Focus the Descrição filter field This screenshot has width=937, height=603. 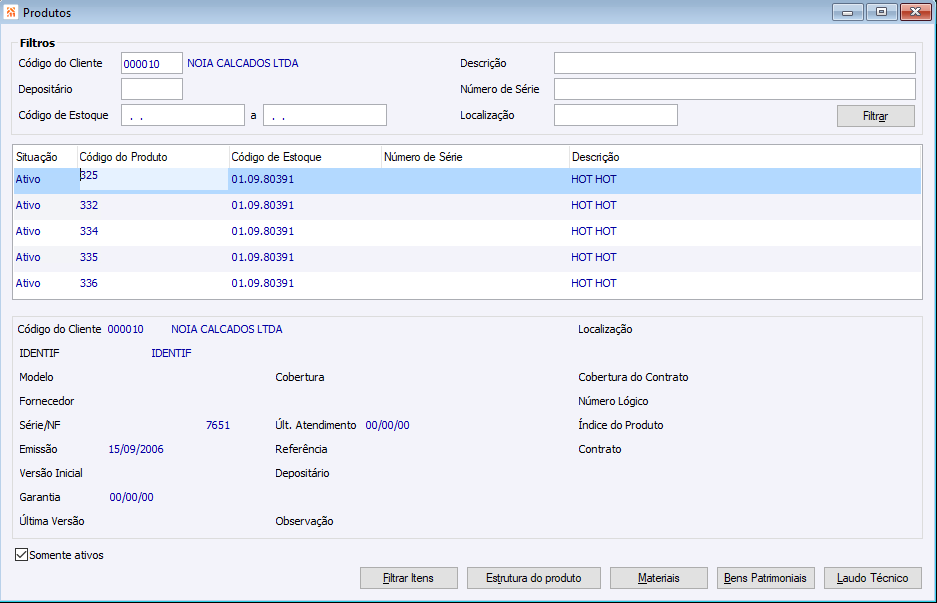coord(734,63)
